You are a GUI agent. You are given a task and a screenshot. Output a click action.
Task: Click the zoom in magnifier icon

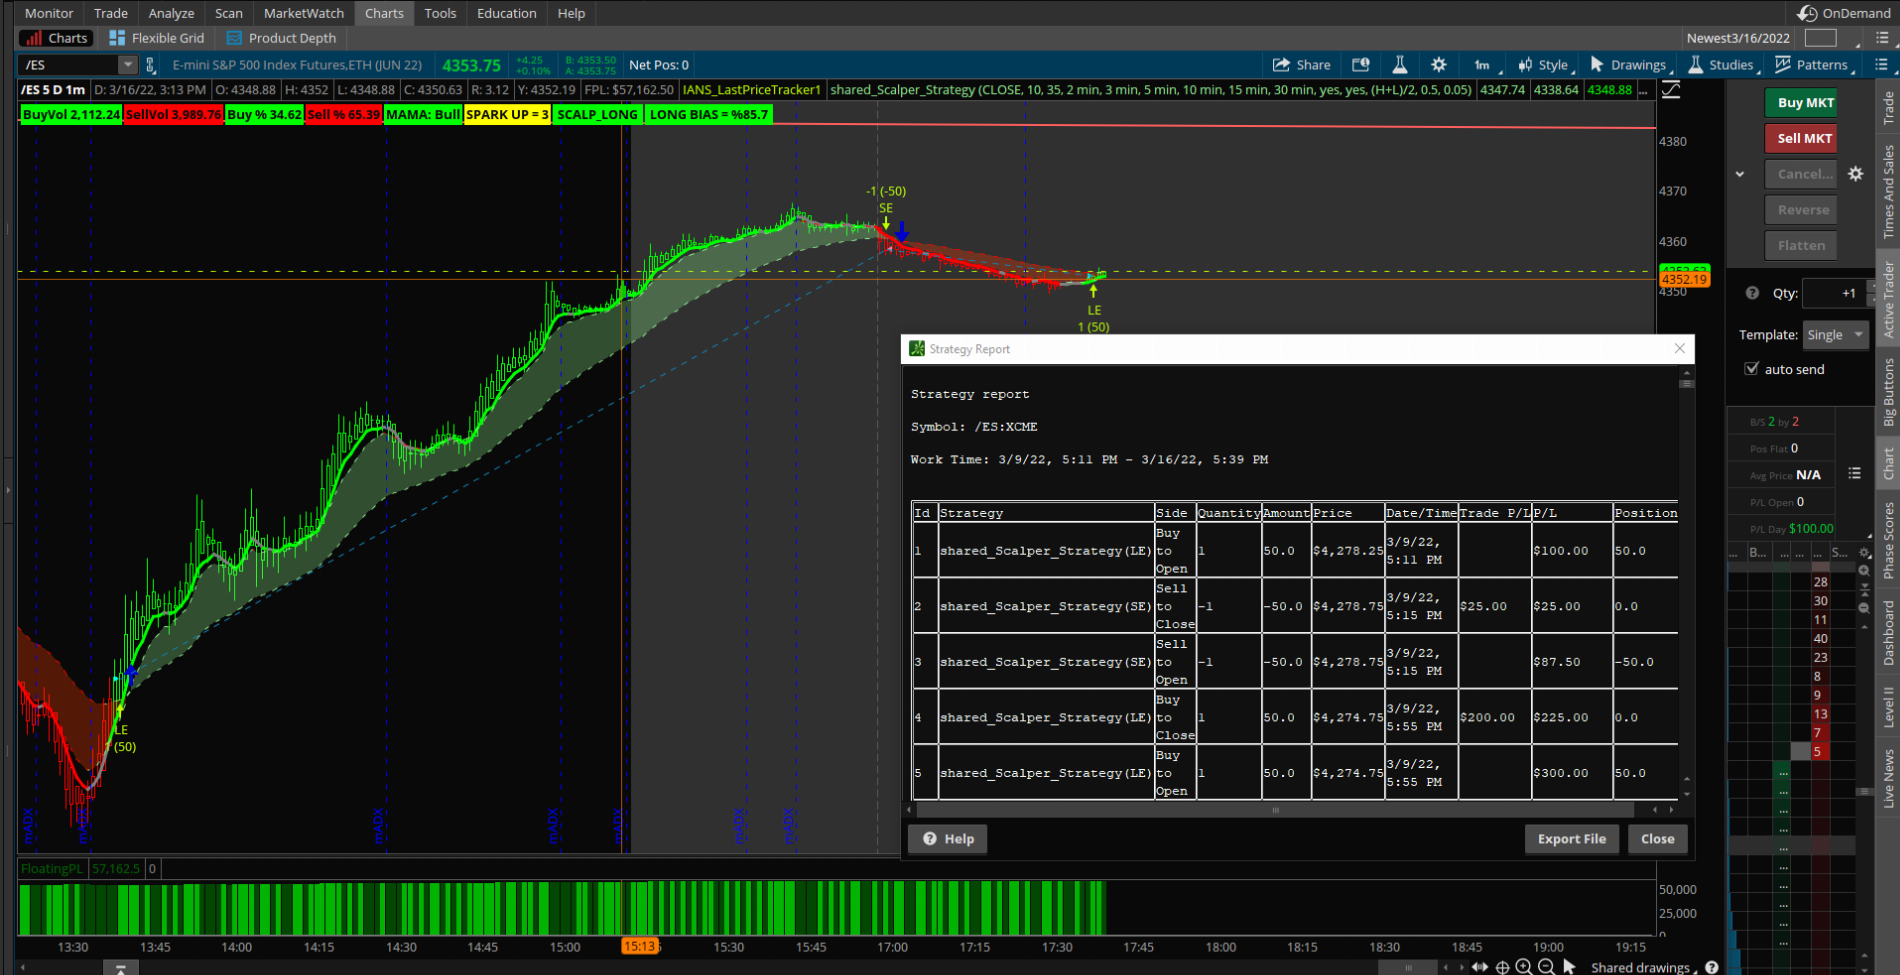[x=1524, y=967]
